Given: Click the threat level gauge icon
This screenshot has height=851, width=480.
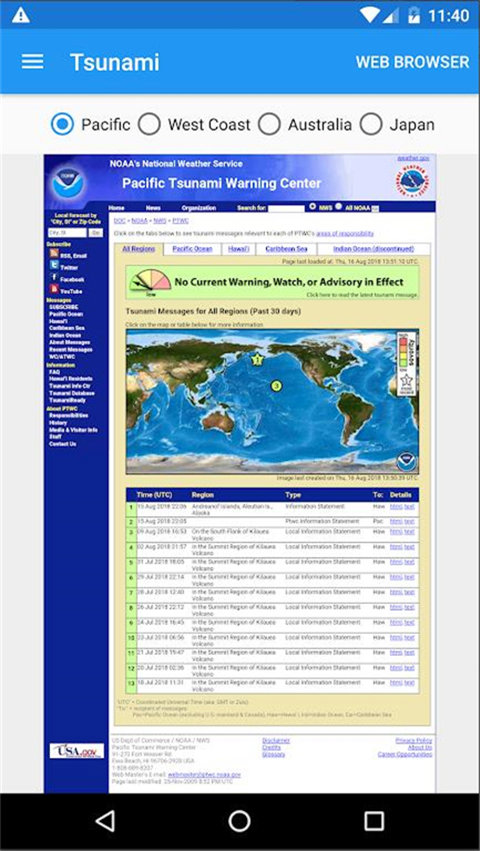Looking at the screenshot, I should [x=150, y=282].
